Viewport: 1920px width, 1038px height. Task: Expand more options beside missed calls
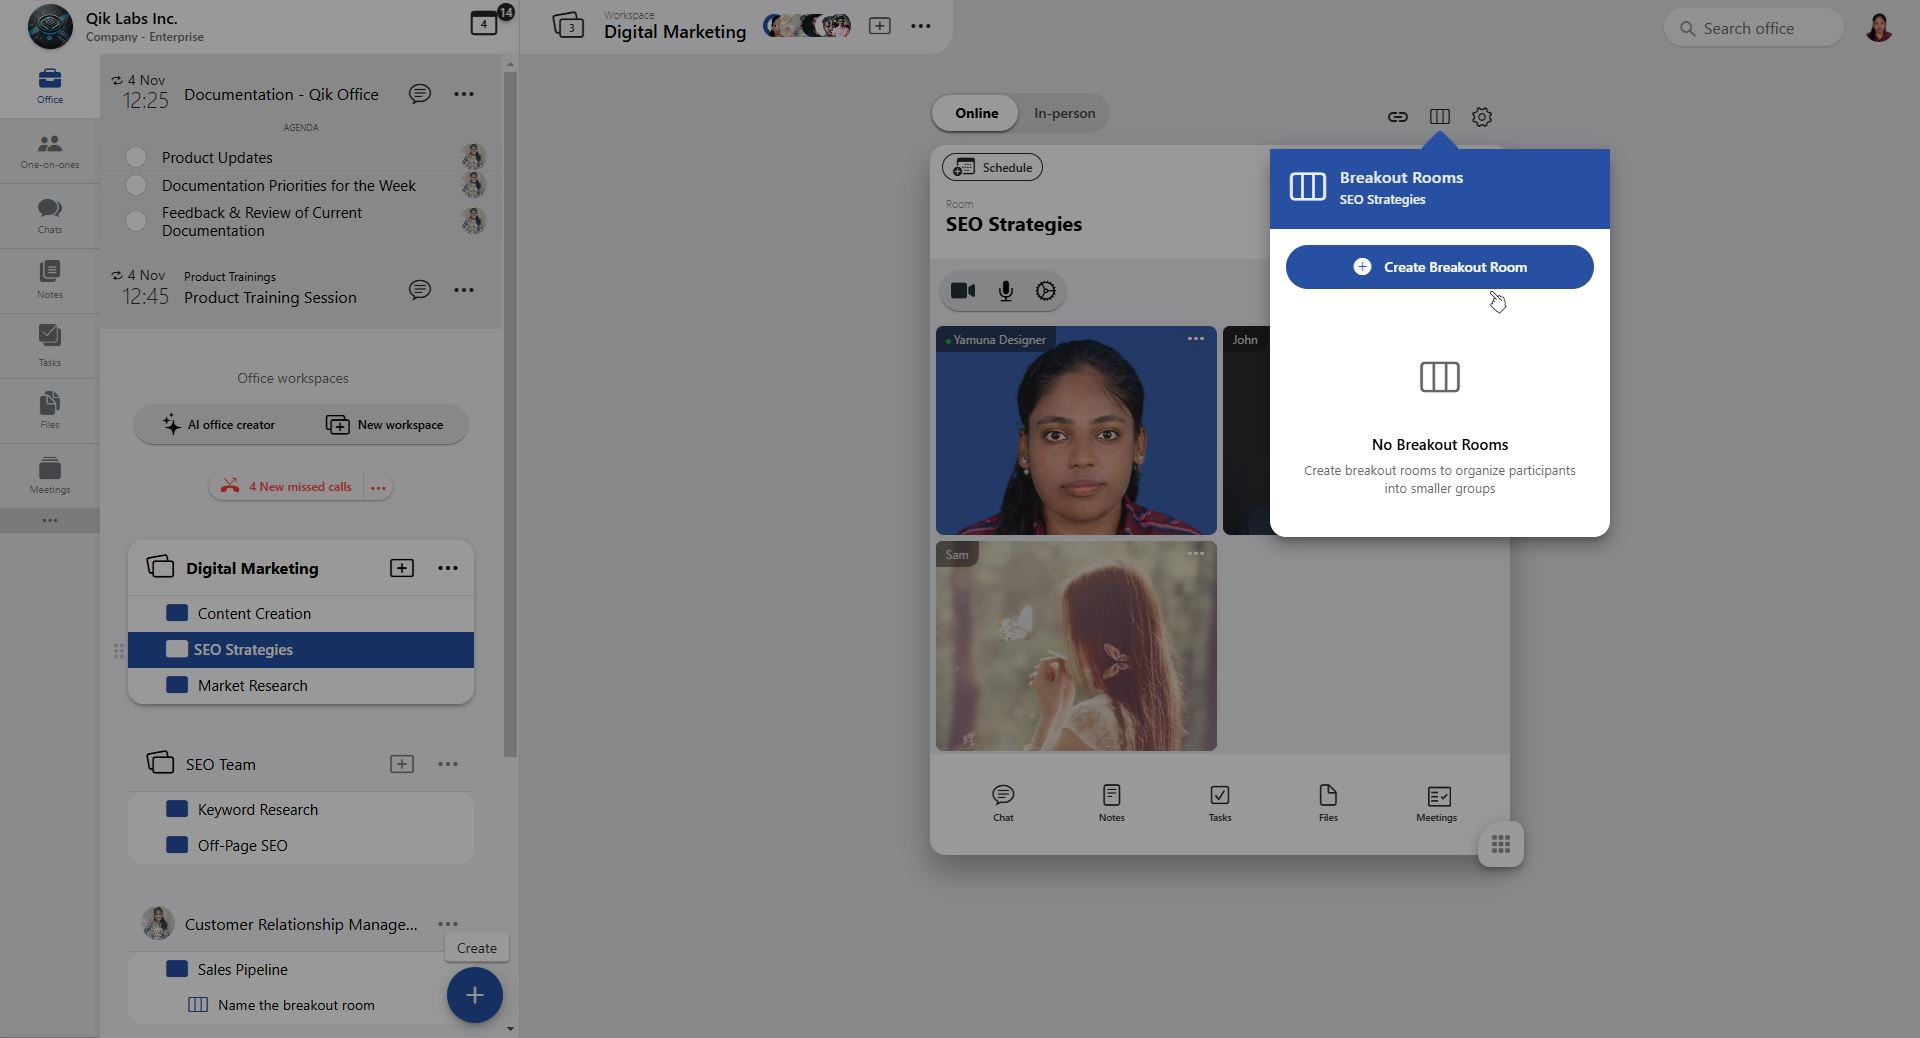coord(378,487)
